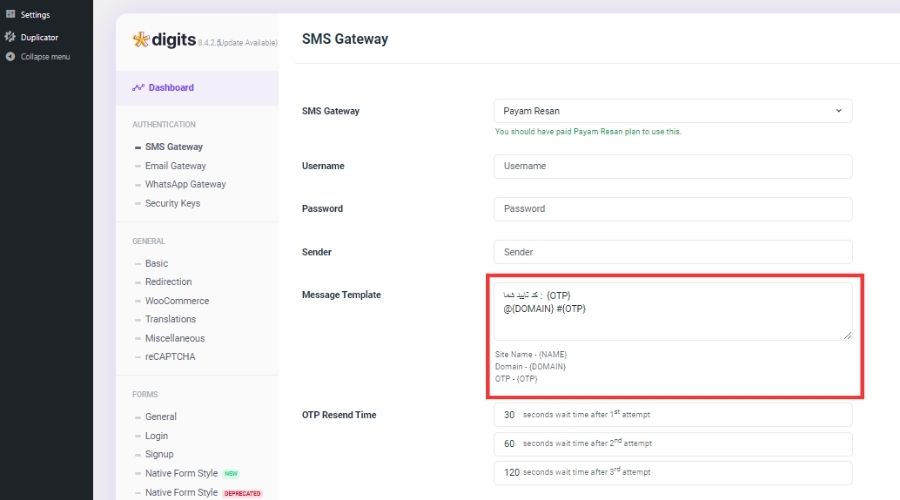Click the Duplicator plugin icon
This screenshot has height=500, width=900.
(x=10, y=37)
